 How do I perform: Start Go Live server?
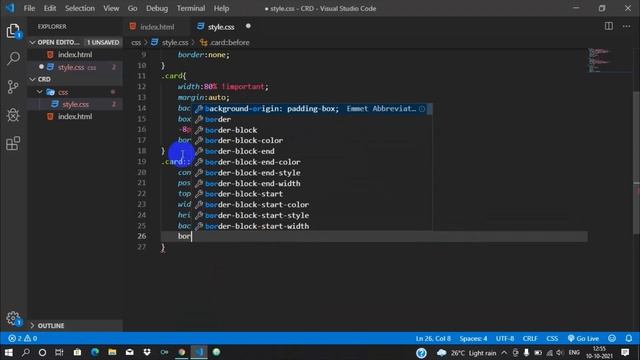click(583, 338)
